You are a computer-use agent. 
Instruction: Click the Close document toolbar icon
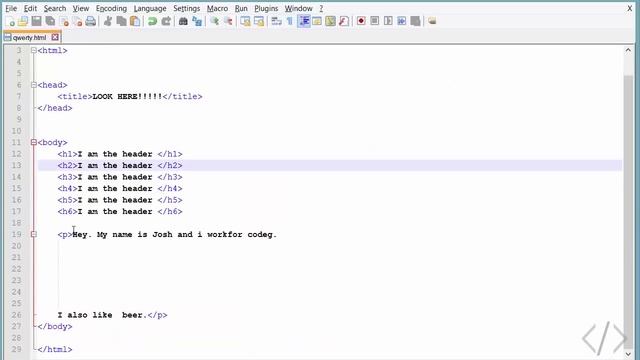pyautogui.click(x=64, y=21)
